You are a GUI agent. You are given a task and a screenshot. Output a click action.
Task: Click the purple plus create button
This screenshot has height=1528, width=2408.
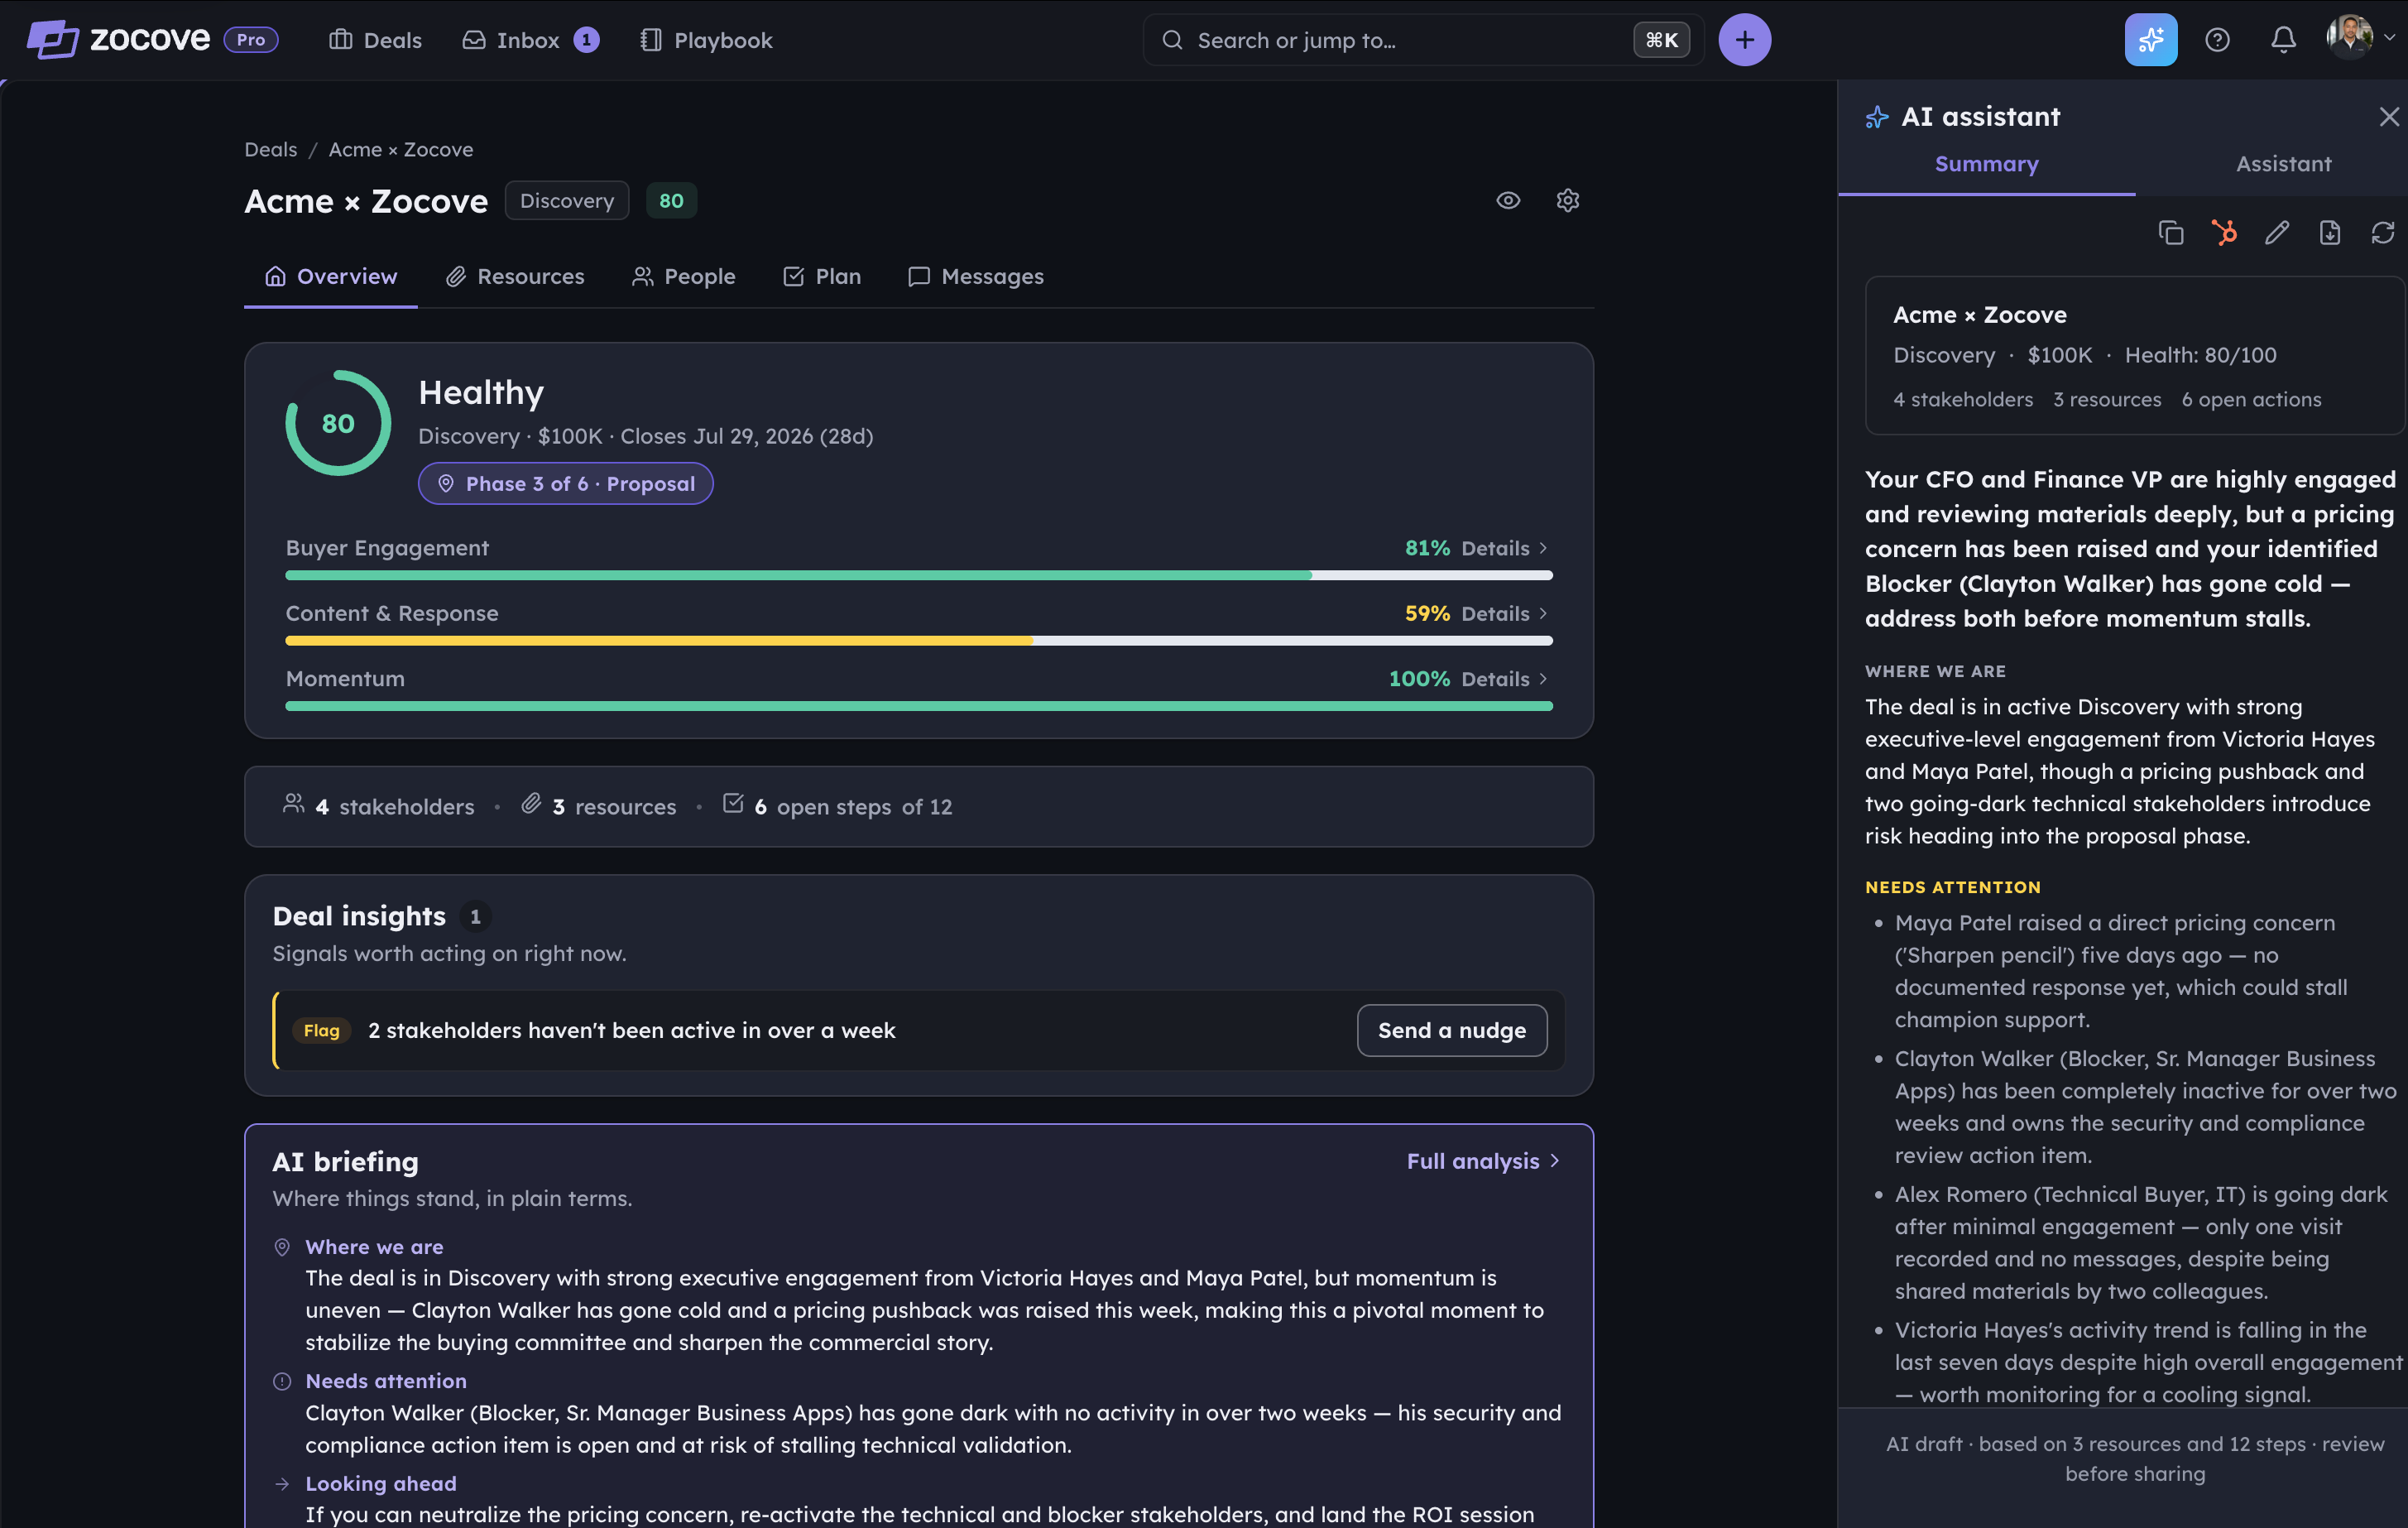click(x=1745, y=40)
